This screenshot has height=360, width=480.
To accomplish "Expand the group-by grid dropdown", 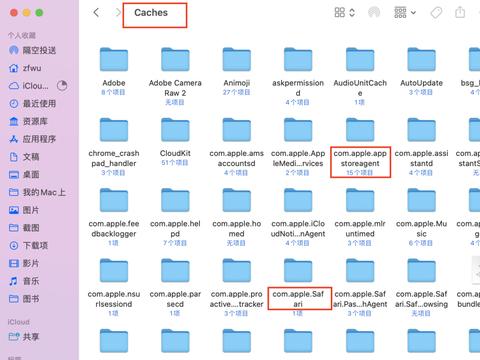I will 405,13.
